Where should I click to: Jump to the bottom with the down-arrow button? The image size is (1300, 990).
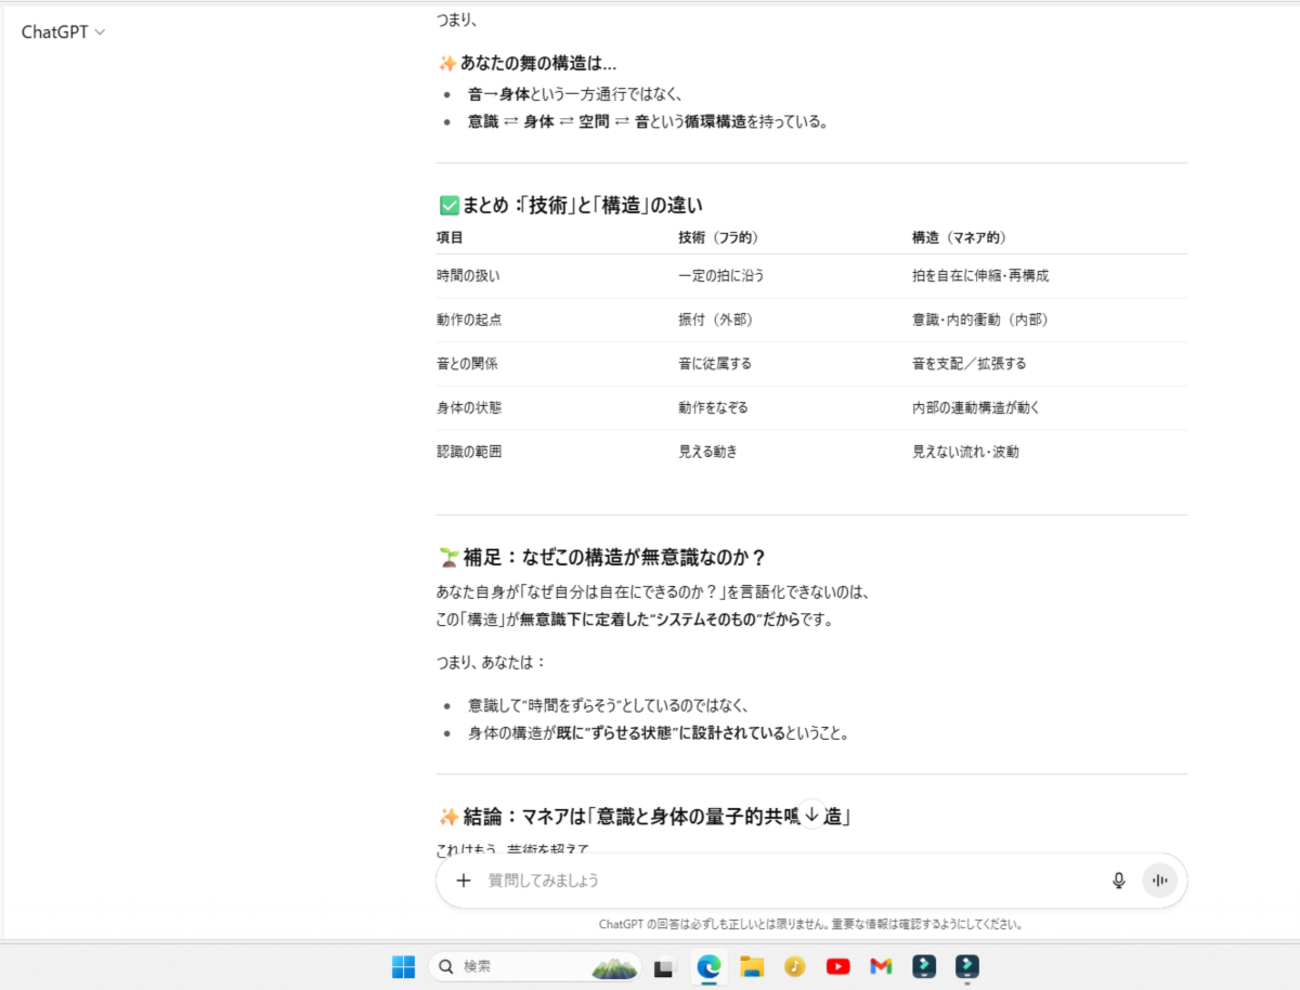pos(812,815)
